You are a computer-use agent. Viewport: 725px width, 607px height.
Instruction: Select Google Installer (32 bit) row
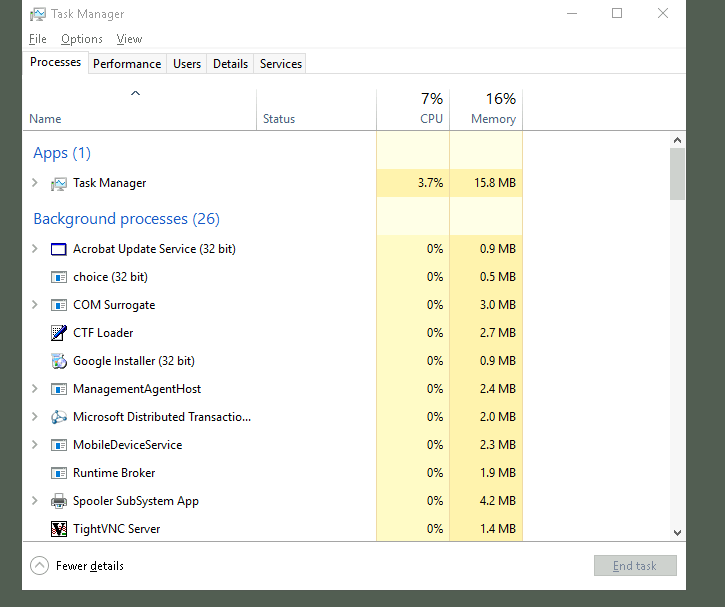[x=272, y=361]
